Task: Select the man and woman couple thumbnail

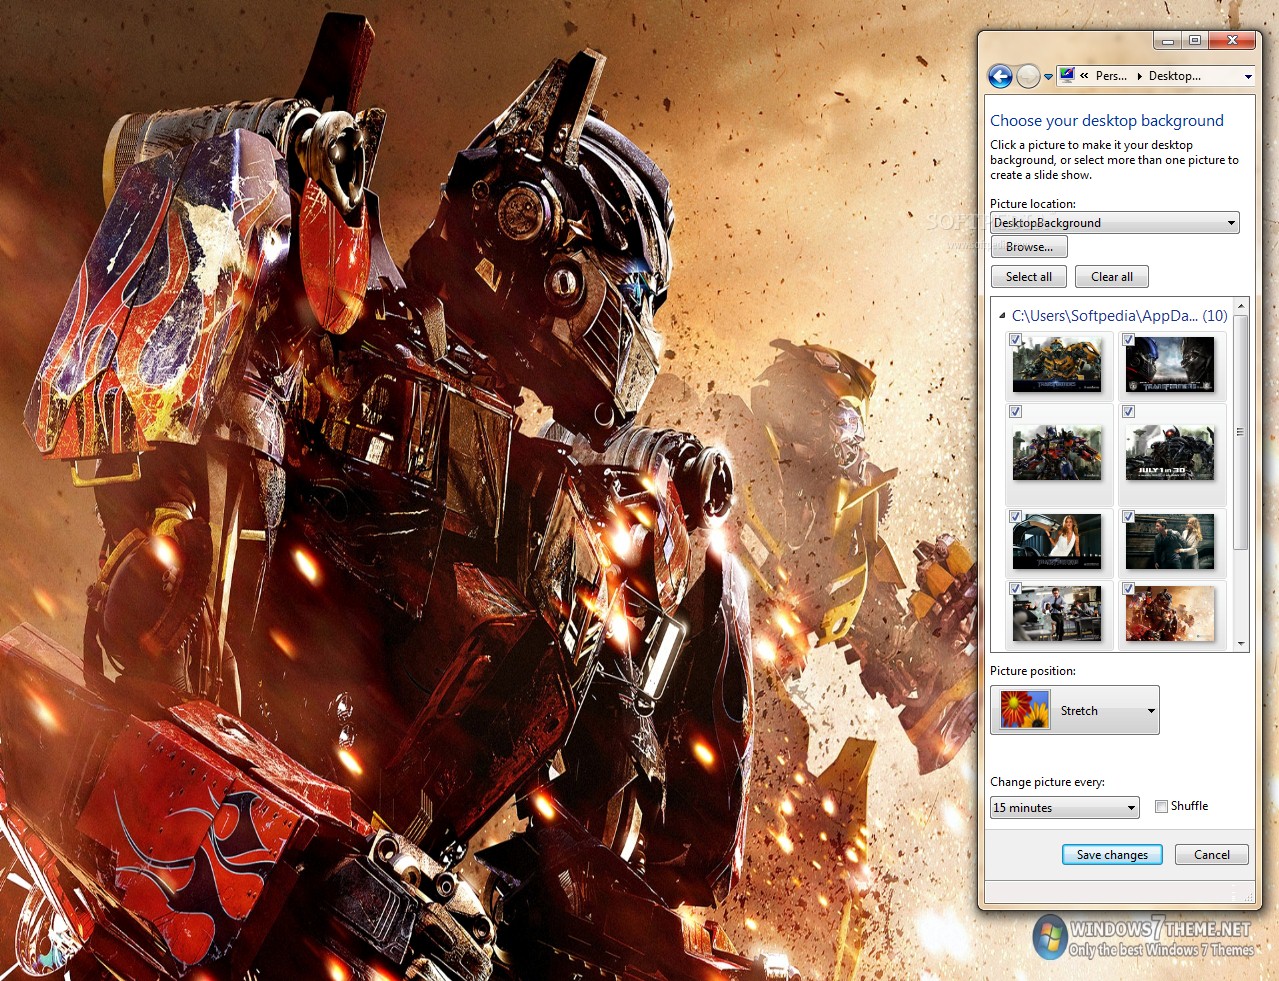Action: pyautogui.click(x=1170, y=542)
